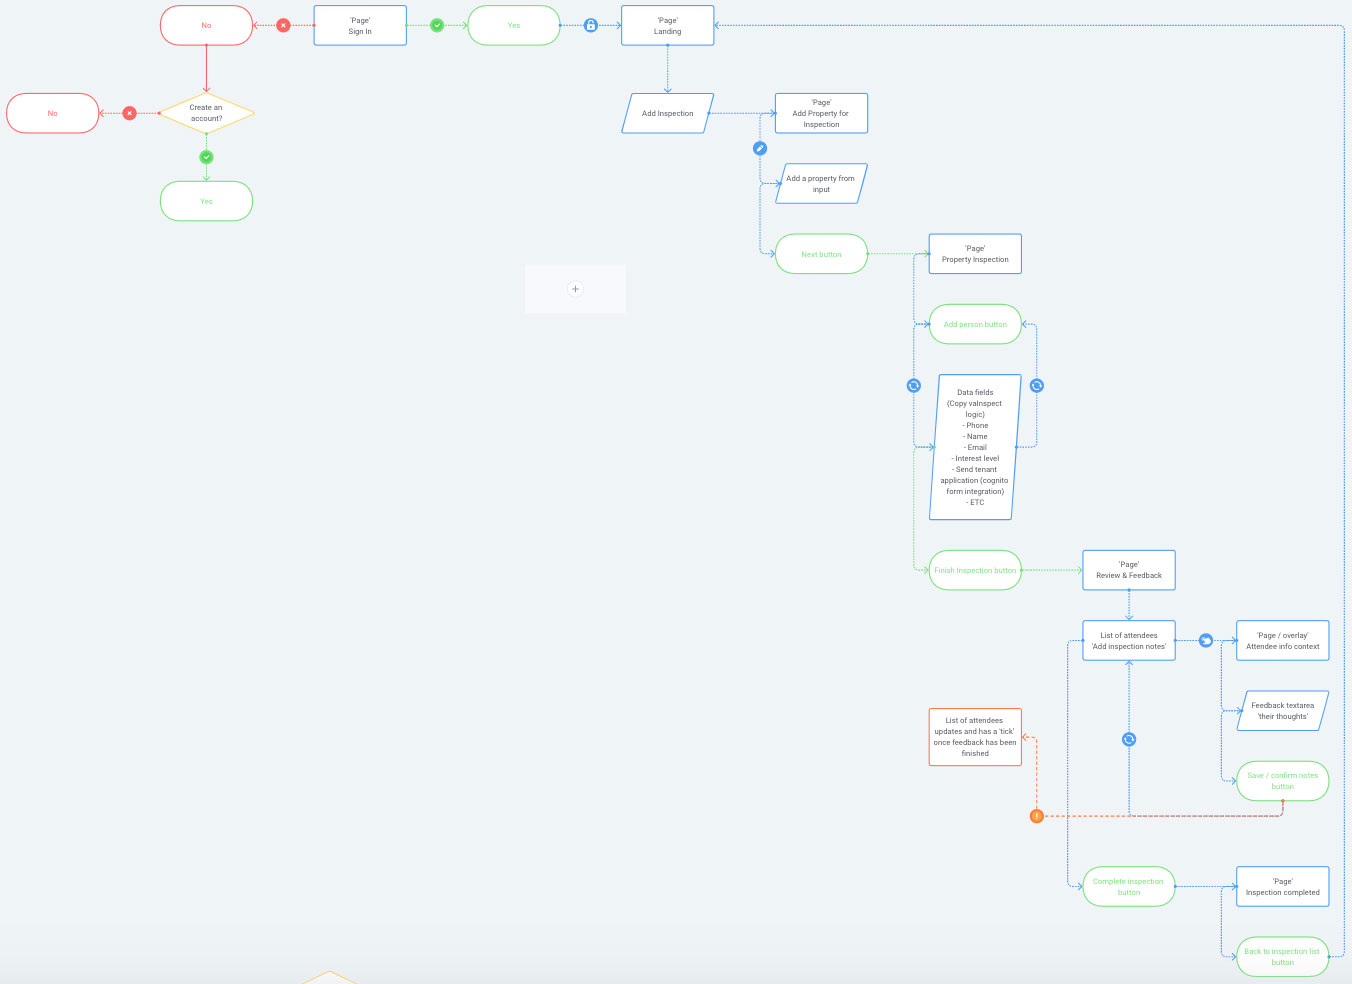
Task: Click the blue lock icon before Landing page
Action: 590,25
